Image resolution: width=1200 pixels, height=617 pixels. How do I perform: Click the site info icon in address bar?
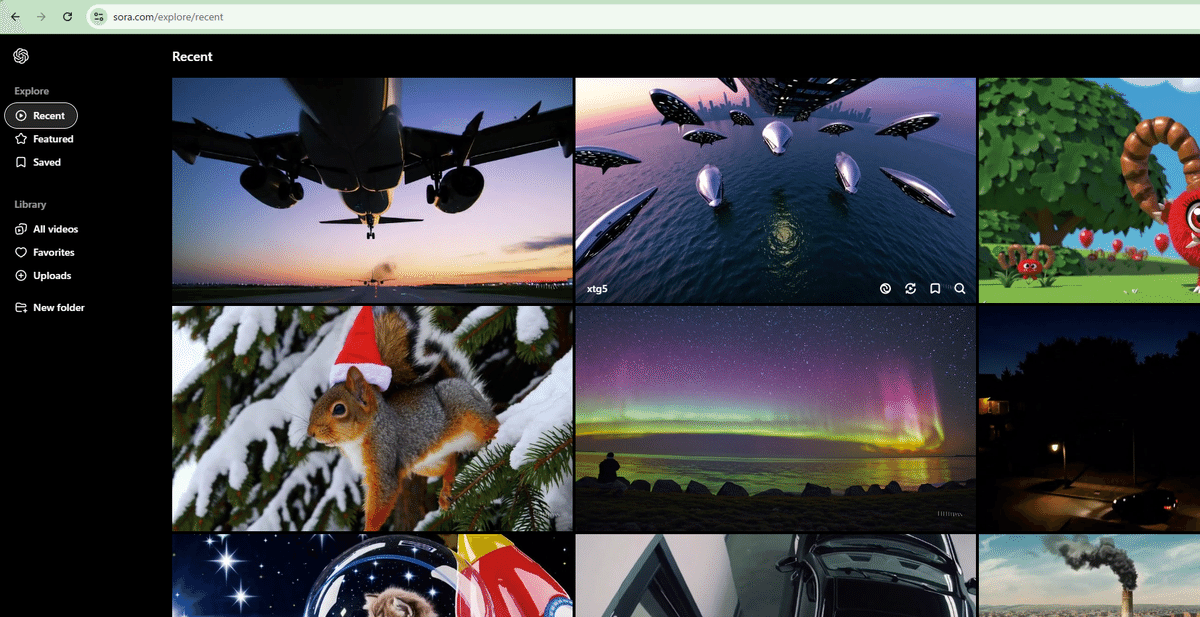(98, 17)
